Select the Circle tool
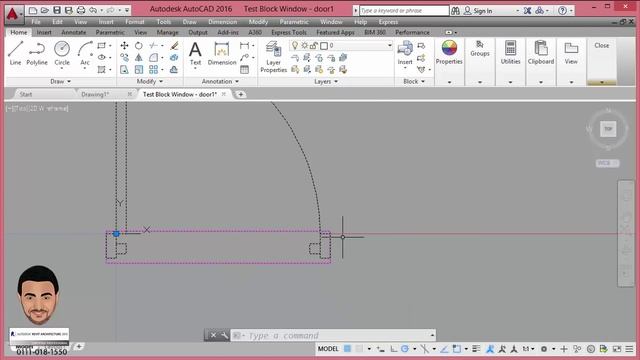 point(62,53)
